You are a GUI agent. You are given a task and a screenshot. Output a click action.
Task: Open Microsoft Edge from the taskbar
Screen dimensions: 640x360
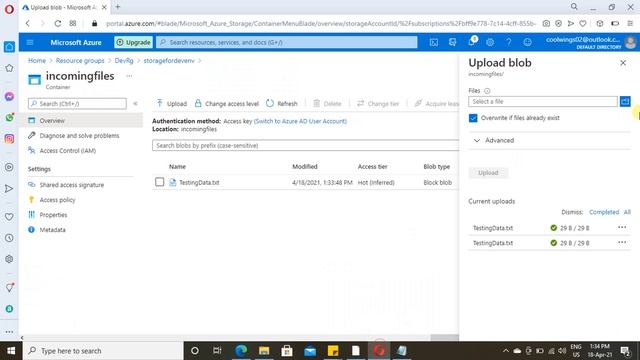241,351
